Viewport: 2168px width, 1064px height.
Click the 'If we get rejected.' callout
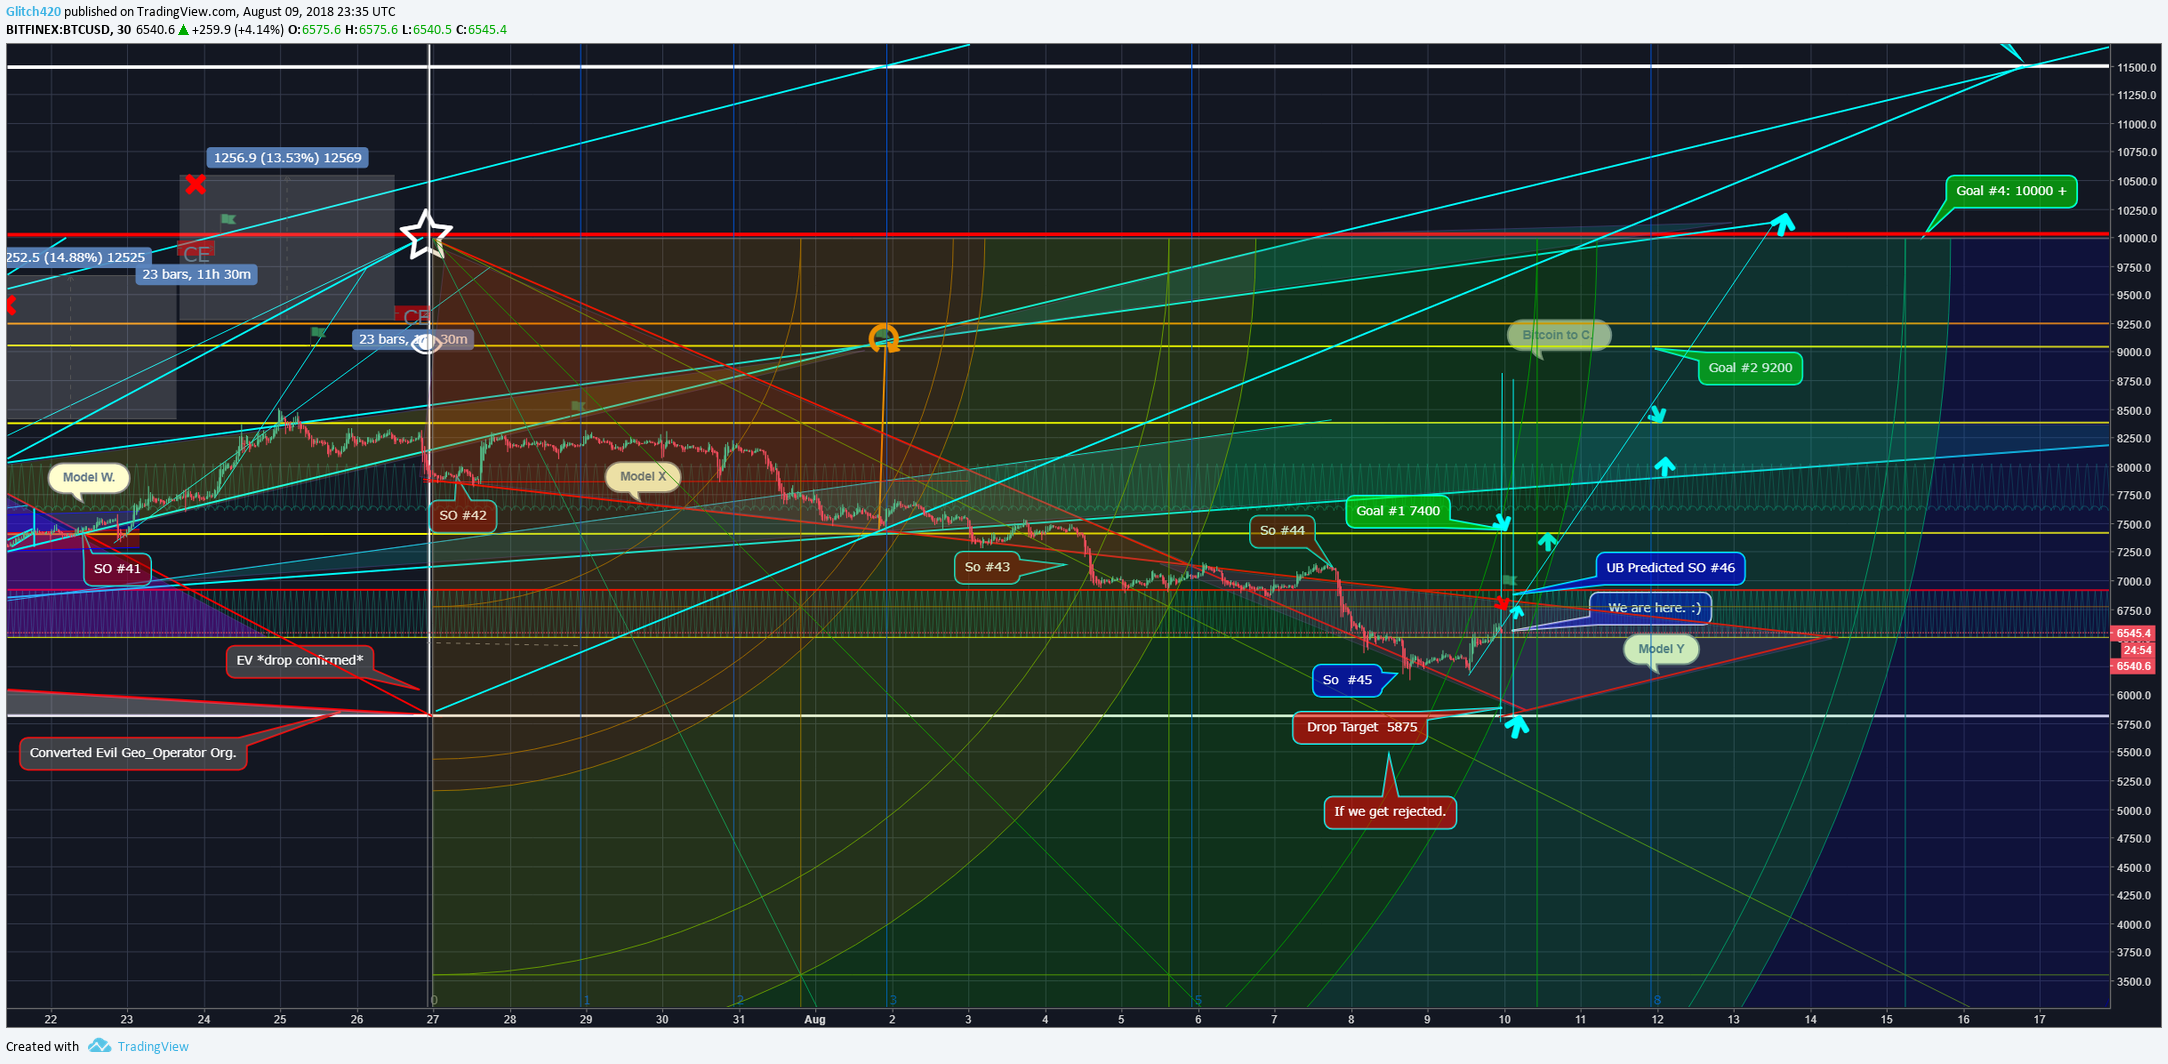1390,812
